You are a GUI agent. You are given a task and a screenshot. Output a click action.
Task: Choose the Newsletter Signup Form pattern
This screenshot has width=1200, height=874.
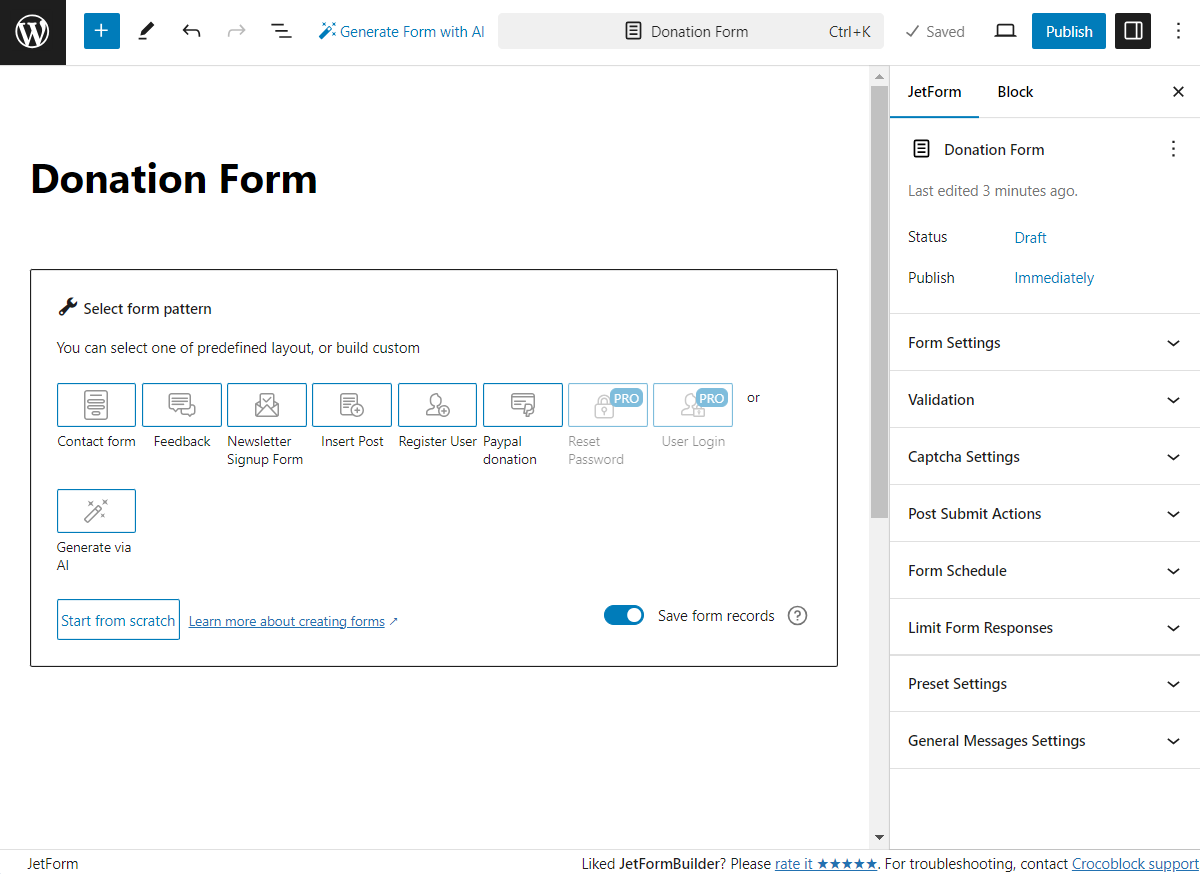tap(266, 405)
